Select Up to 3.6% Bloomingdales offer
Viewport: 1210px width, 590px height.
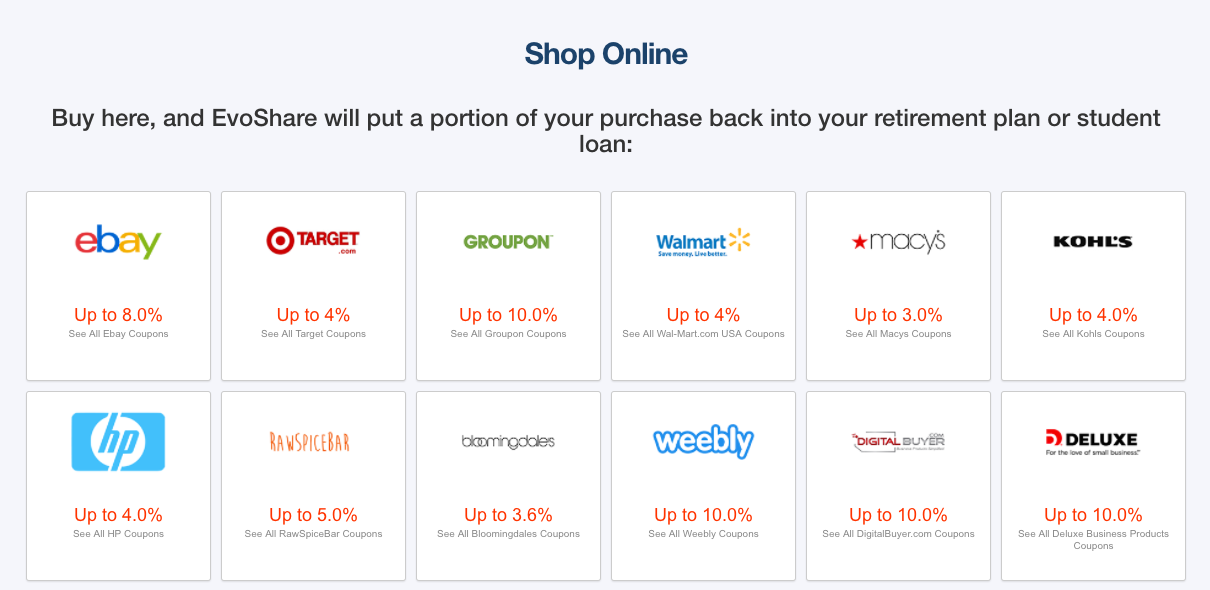pos(508,515)
